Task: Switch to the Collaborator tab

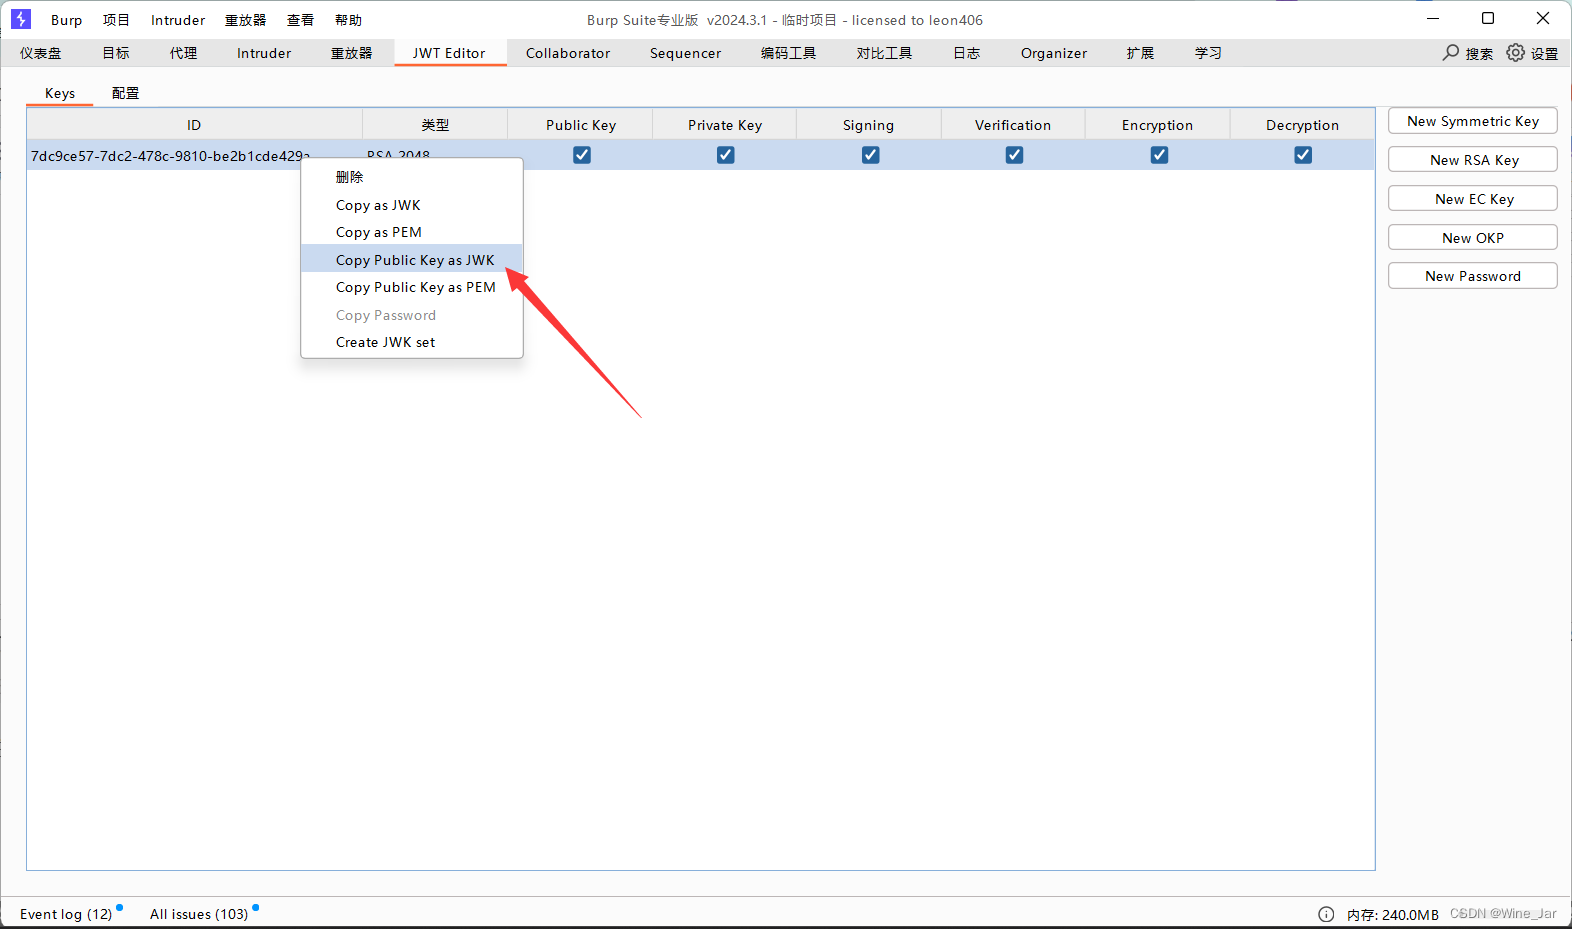Action: [568, 53]
